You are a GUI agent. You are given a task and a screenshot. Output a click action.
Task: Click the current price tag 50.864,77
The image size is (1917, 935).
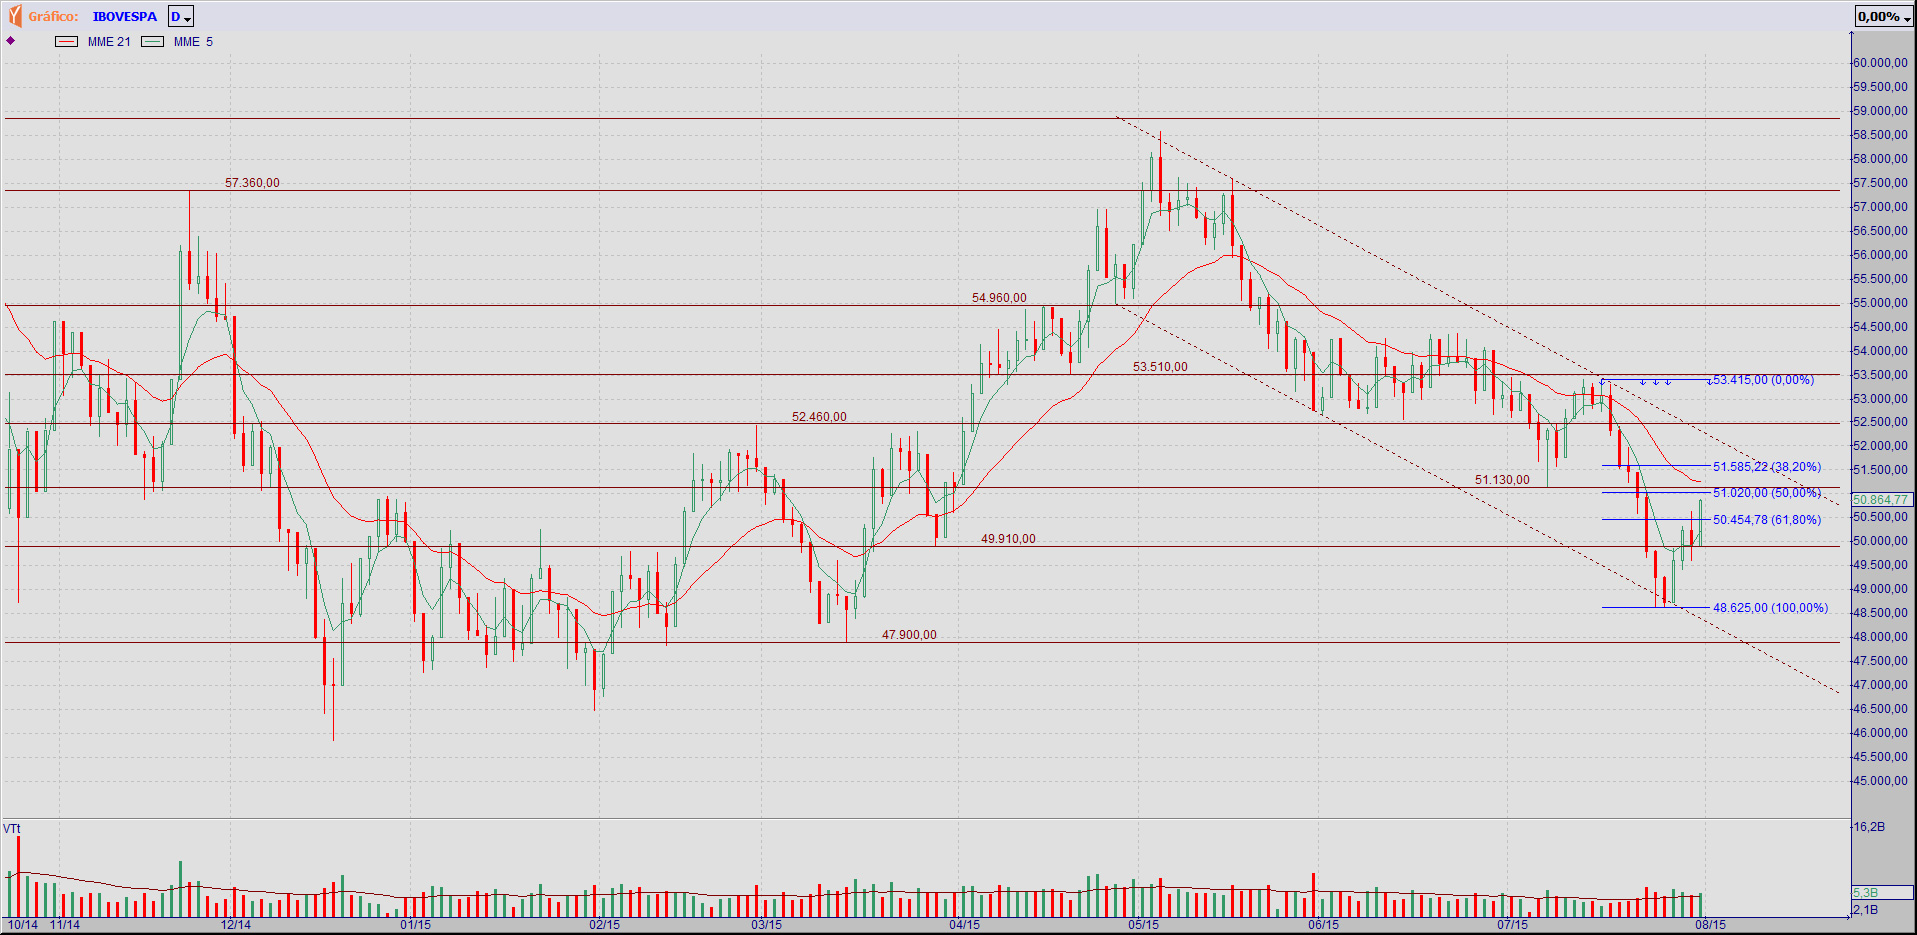click(1881, 499)
